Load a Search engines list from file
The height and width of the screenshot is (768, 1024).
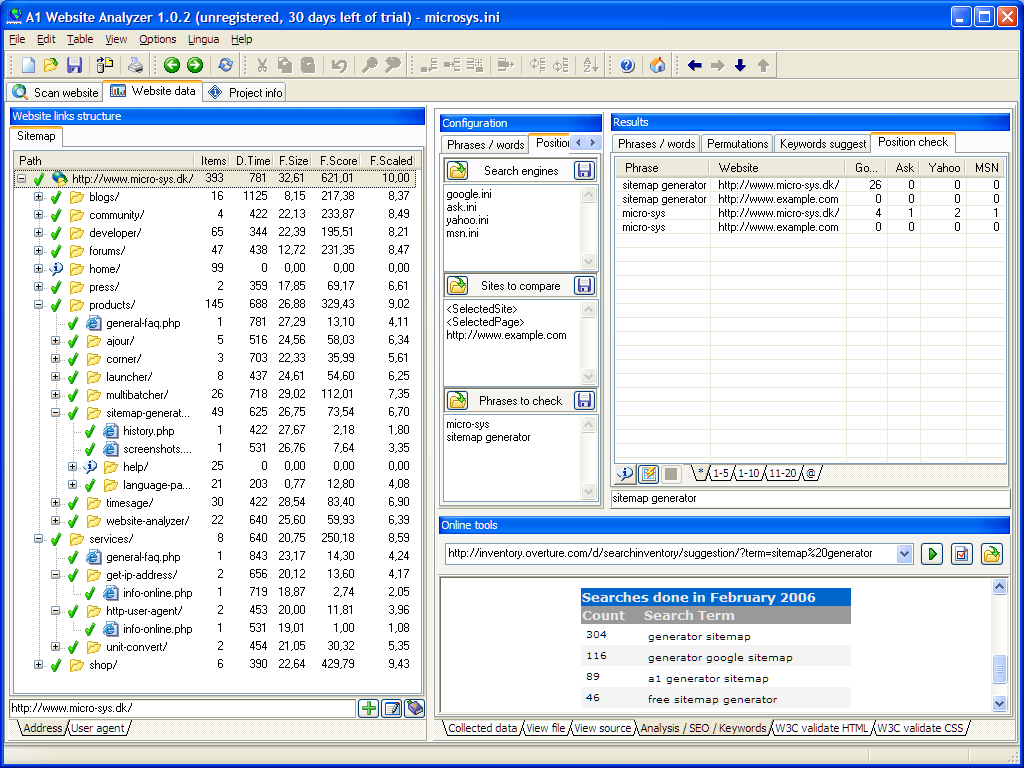tap(457, 170)
